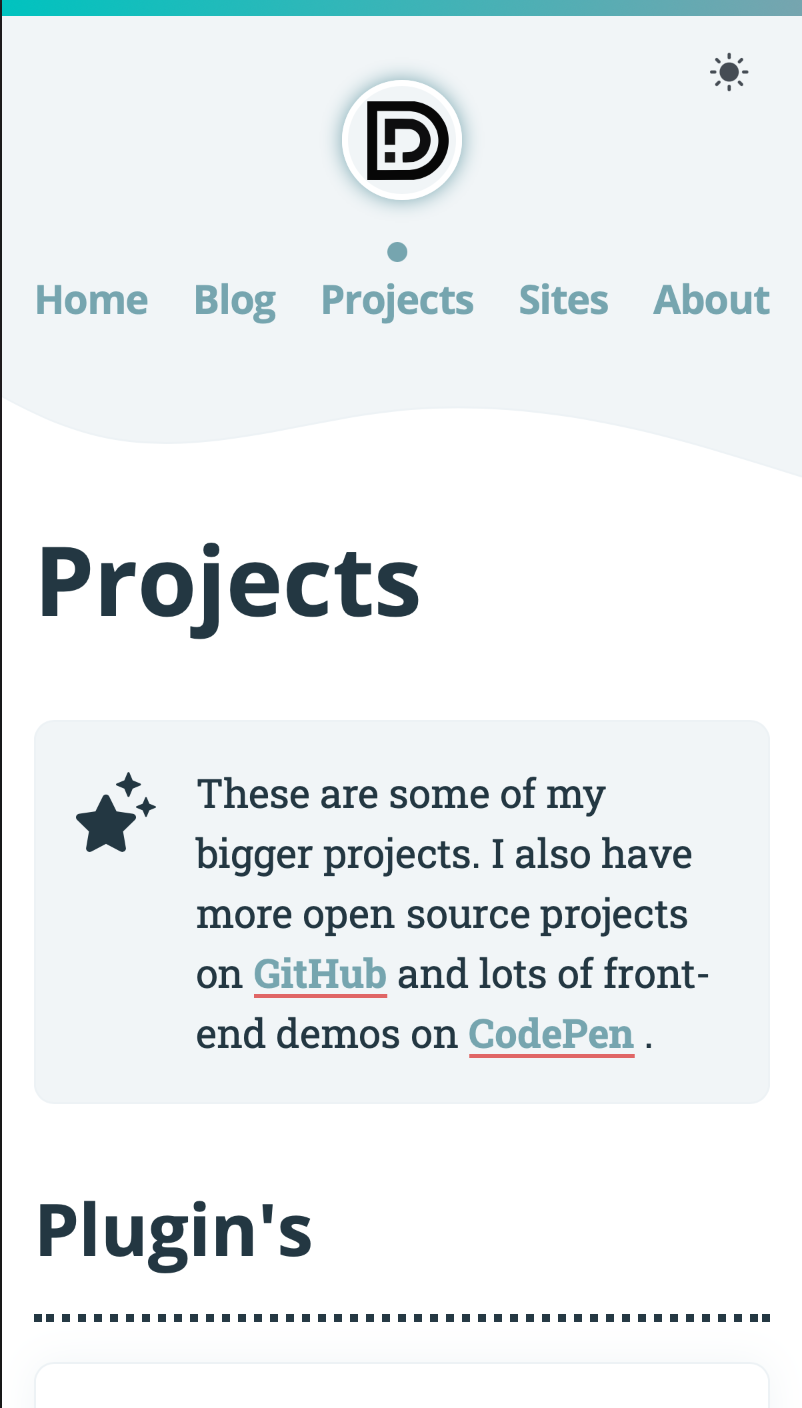This screenshot has width=802, height=1408.
Task: Click the sparkling stars icon
Action: pos(116,814)
